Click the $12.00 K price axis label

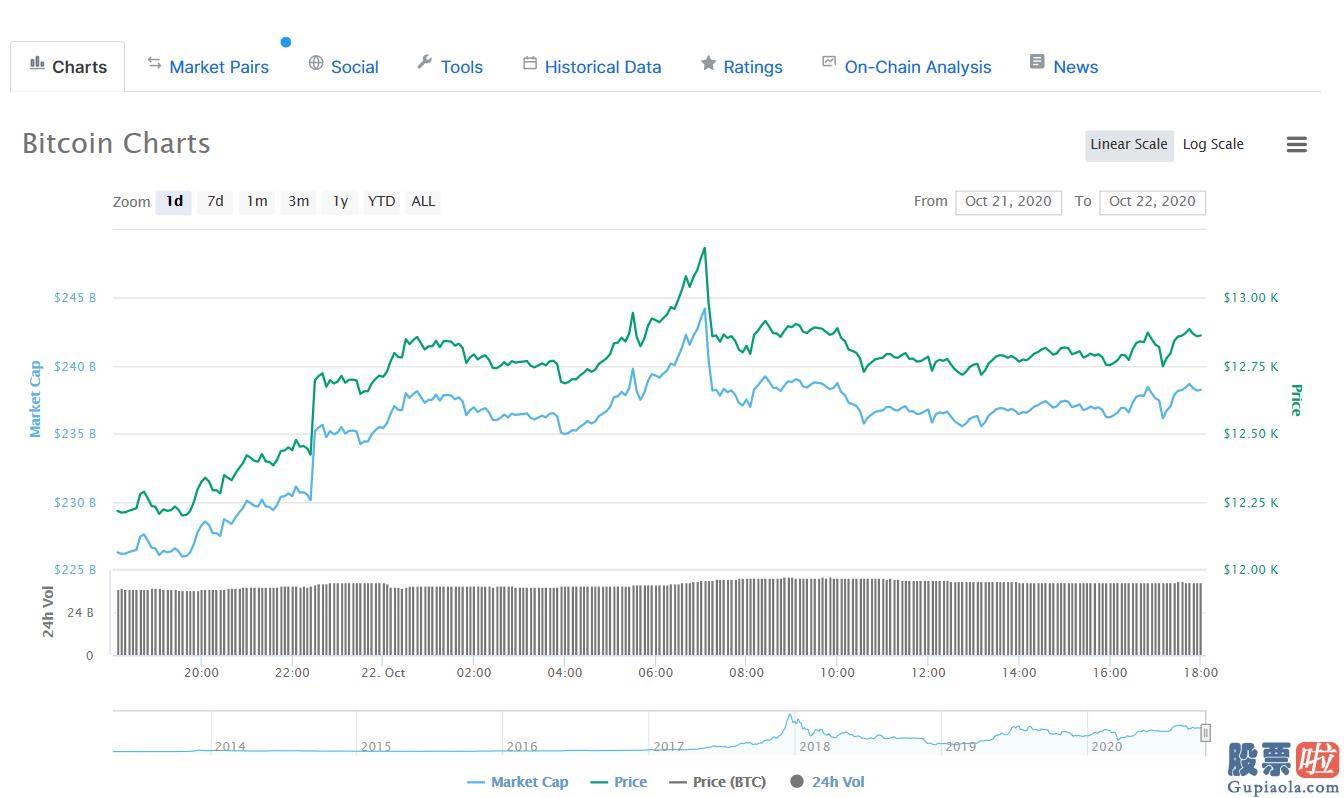(1251, 570)
